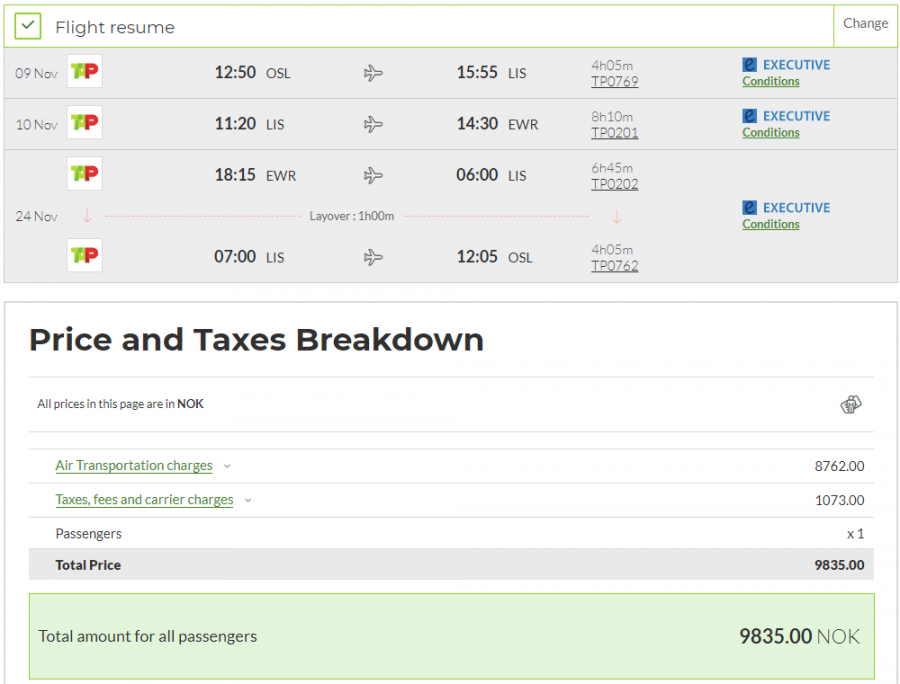Viewport: 900px width, 684px height.
Task: Click the Executive class icon on 09 Nov flight
Action: [749, 64]
